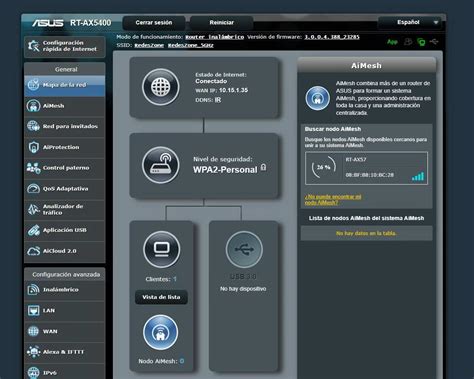Click the Internet status globe icon

[161, 87]
